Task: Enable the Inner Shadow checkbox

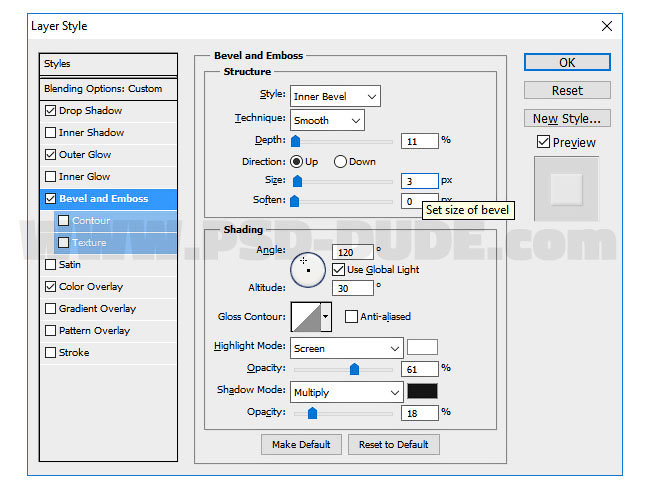Action: click(50, 133)
